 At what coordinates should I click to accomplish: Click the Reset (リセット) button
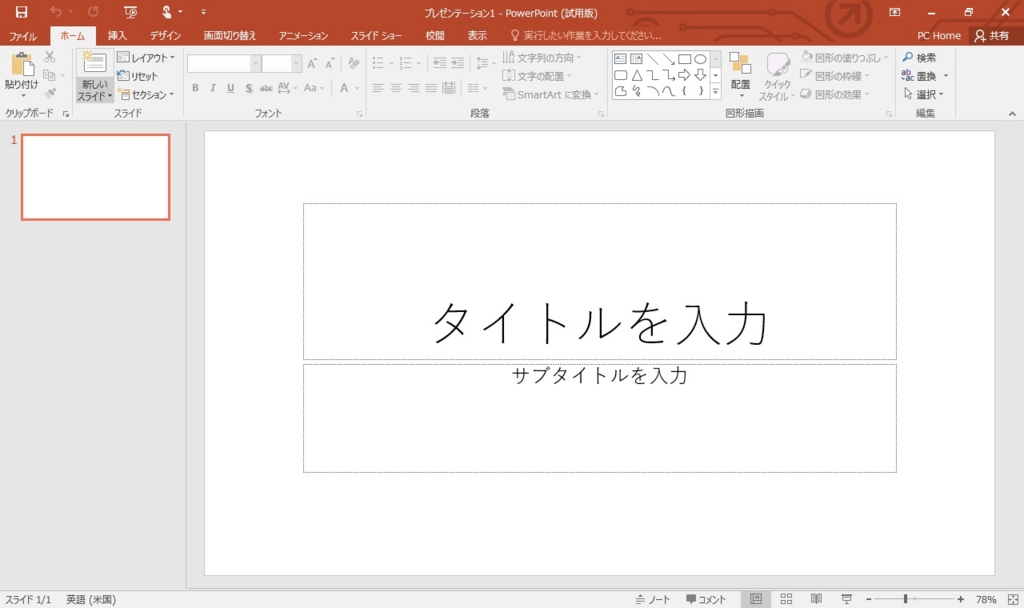pos(138,76)
